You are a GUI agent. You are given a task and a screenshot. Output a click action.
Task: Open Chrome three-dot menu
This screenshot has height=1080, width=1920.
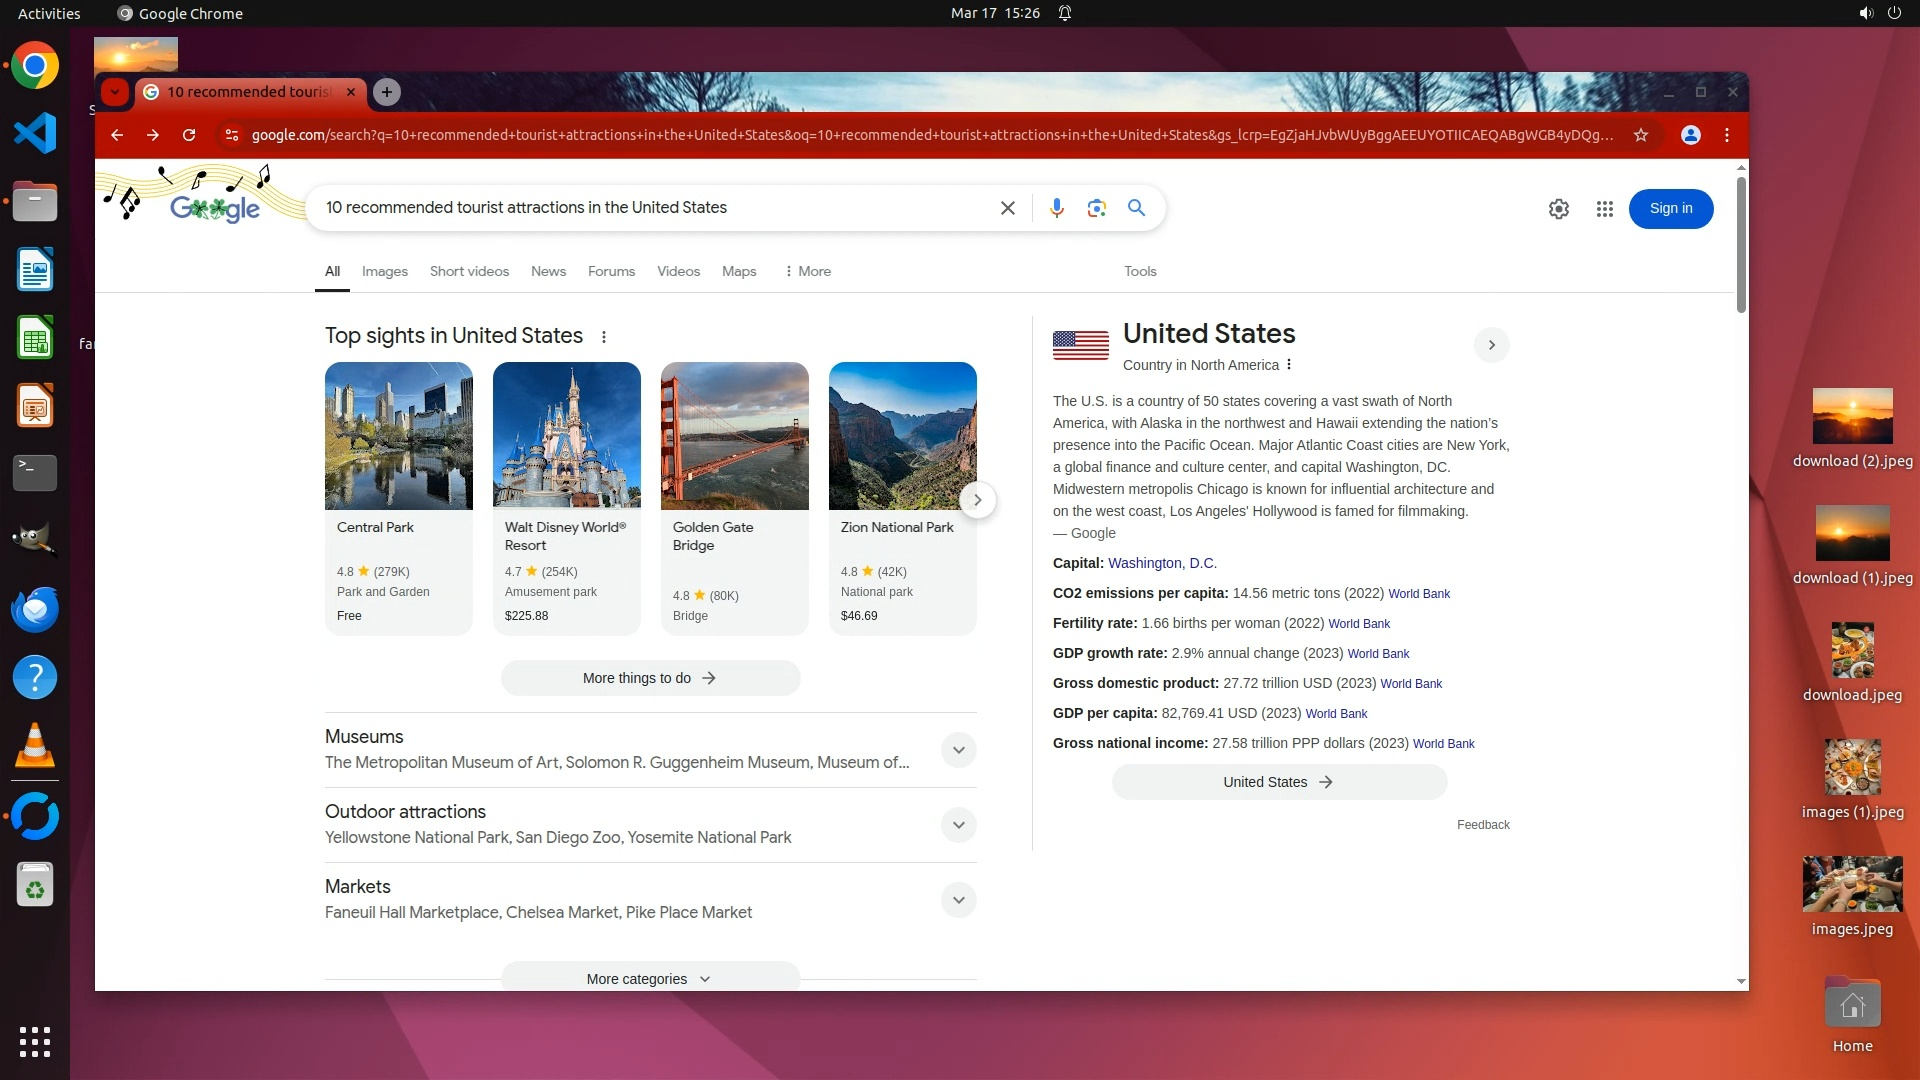(x=1727, y=135)
